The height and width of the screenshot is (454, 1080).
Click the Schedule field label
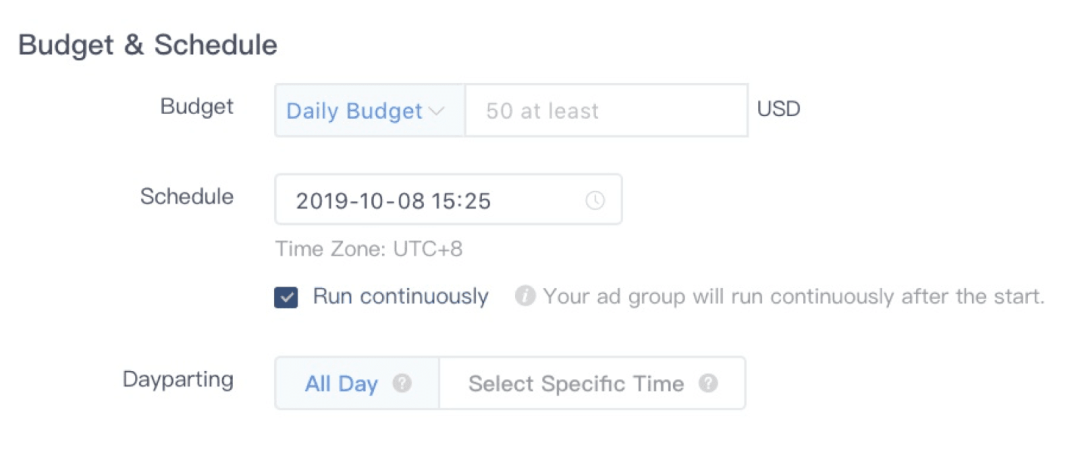(187, 197)
